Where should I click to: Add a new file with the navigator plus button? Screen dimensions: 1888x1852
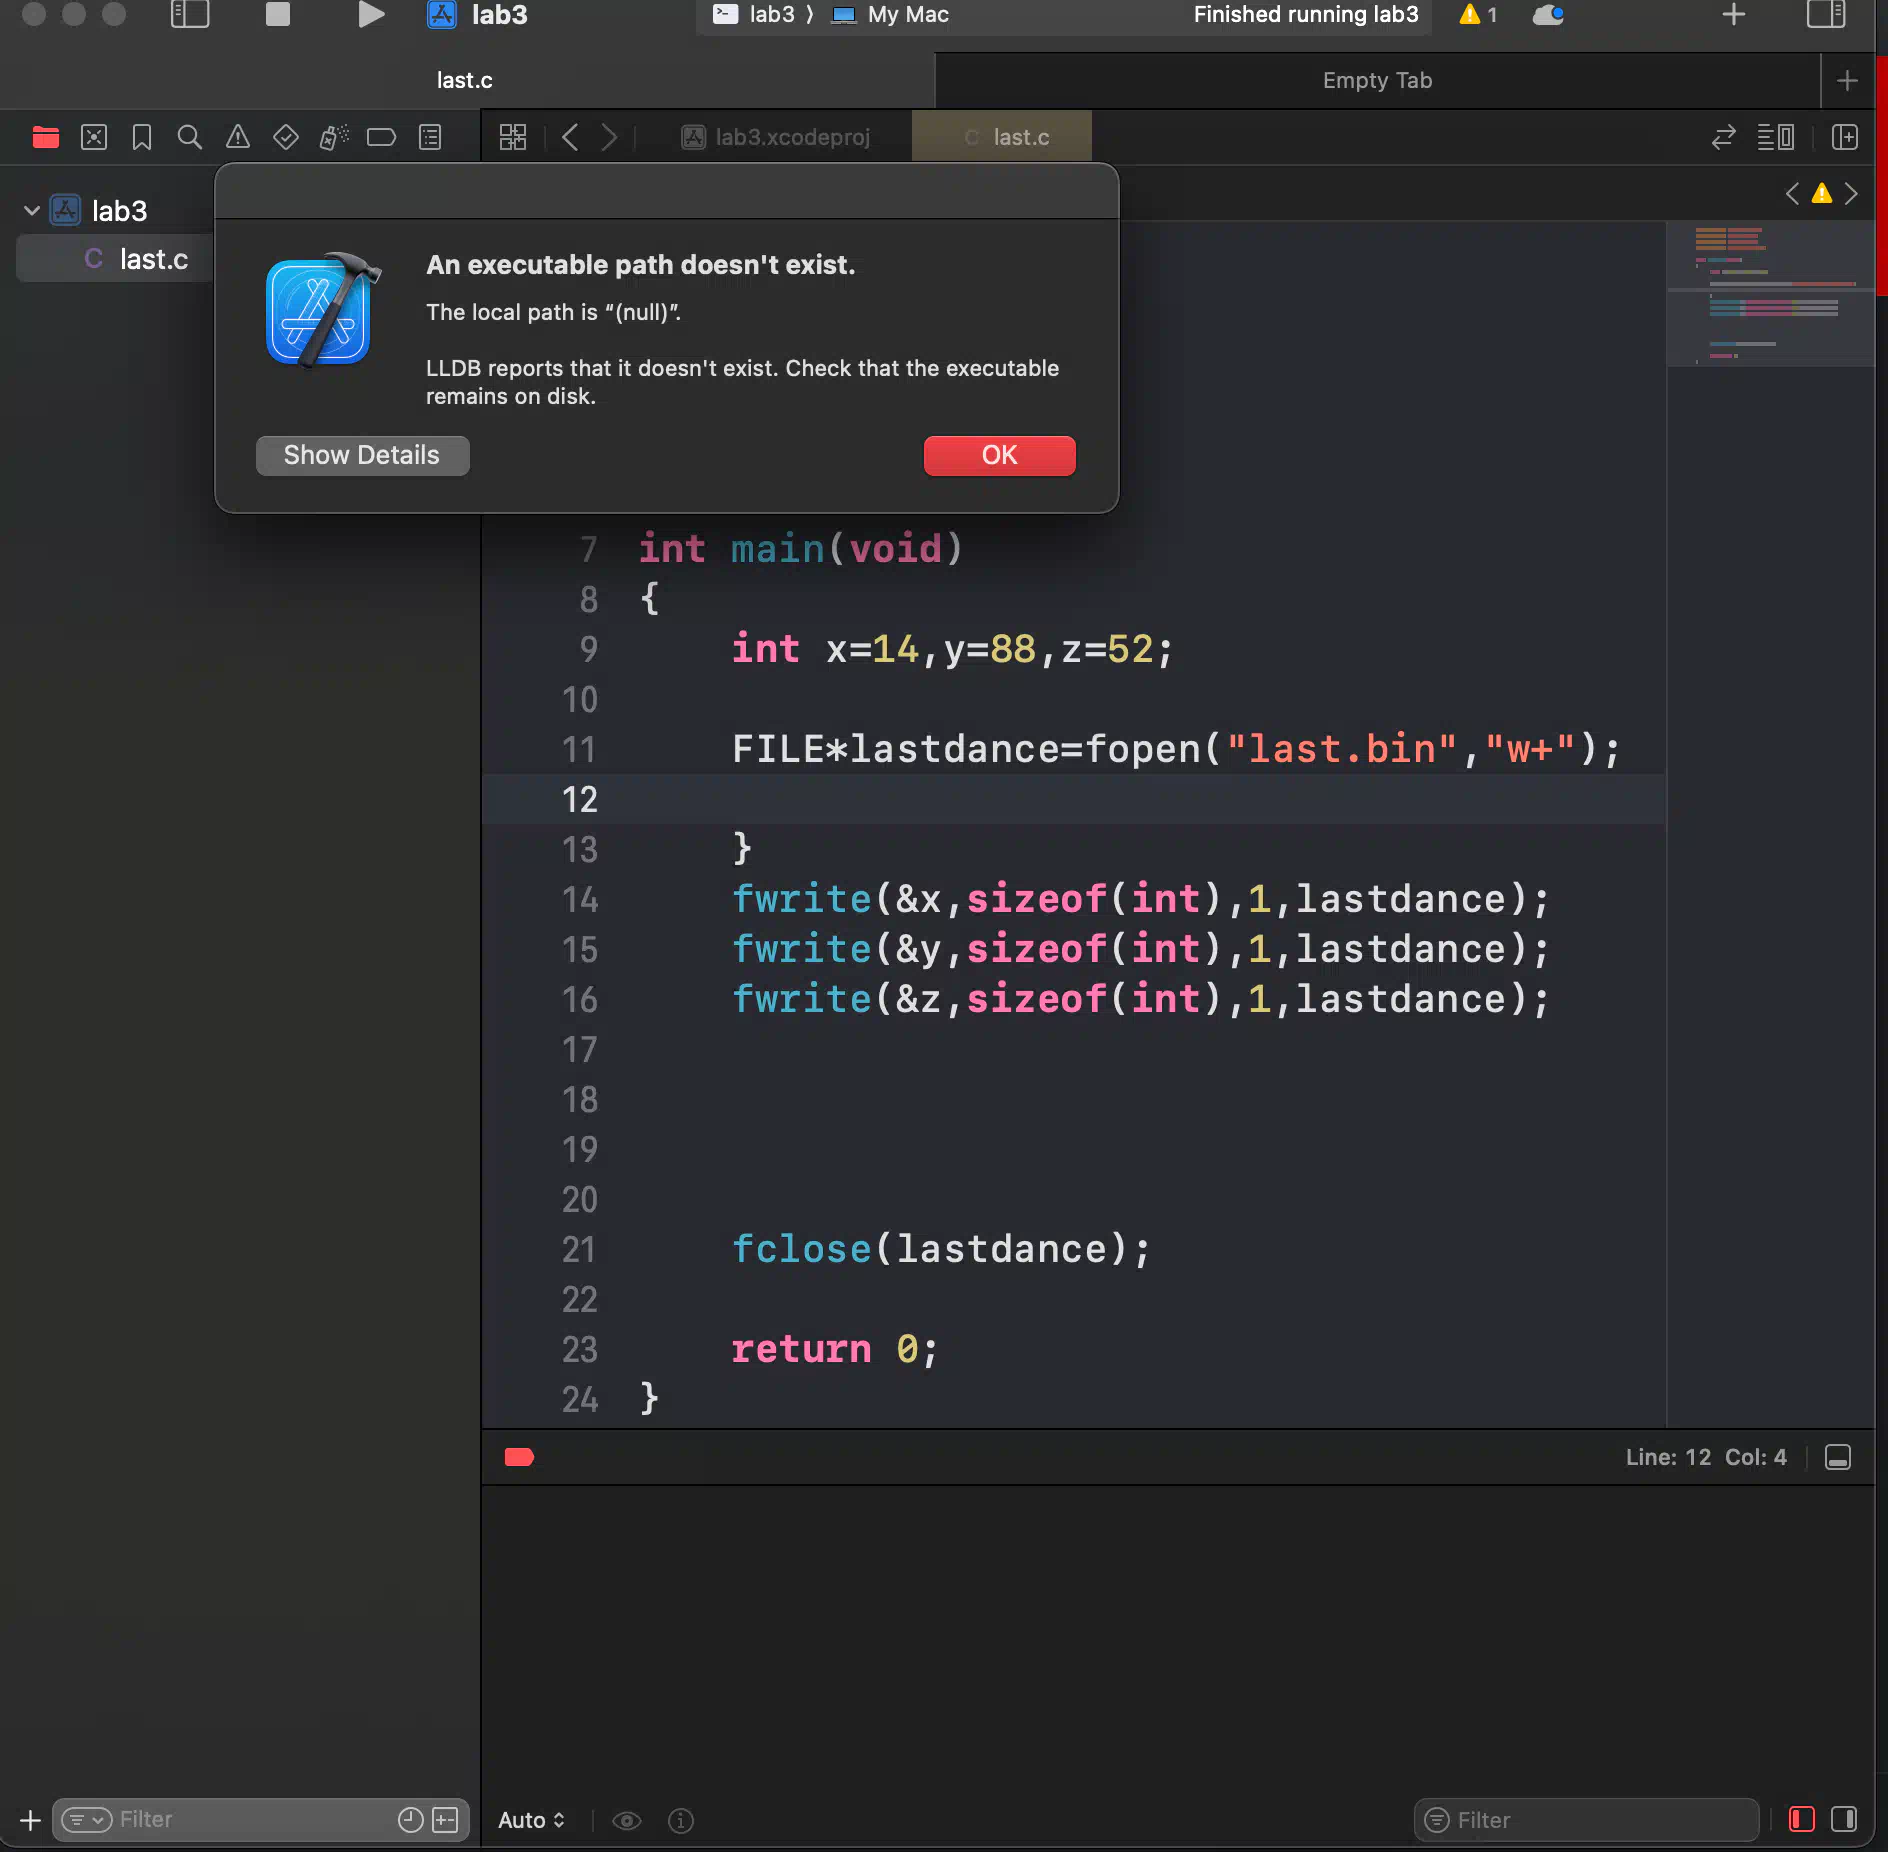pos(30,1820)
